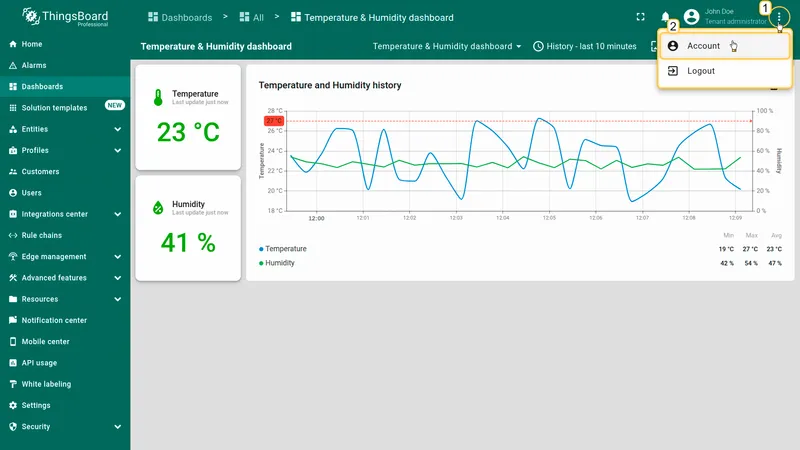Open Notification center

65,320
